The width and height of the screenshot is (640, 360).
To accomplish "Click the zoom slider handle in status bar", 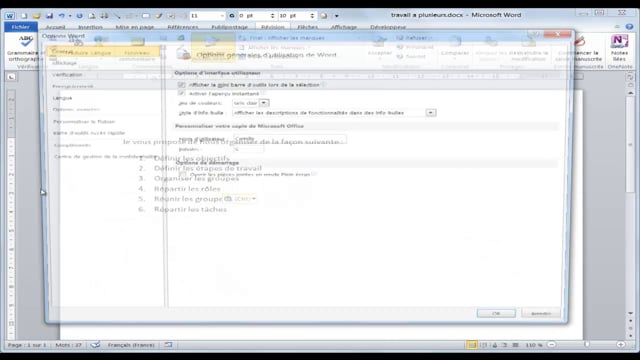I will (587, 345).
